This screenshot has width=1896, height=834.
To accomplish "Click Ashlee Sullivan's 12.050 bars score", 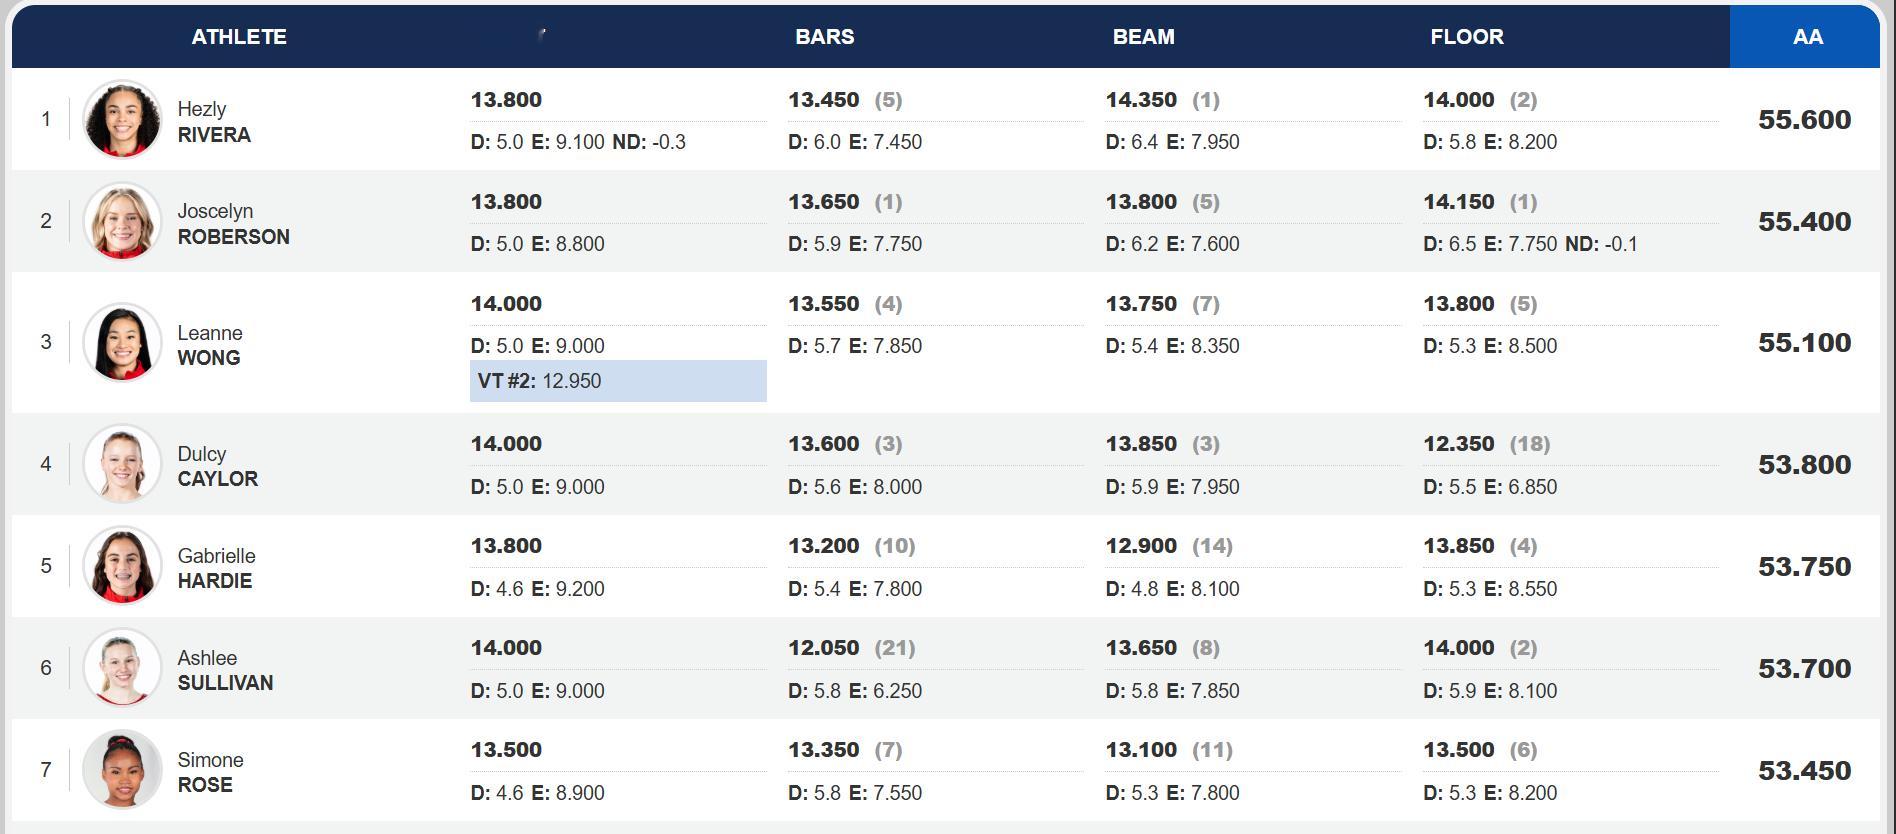I will click(x=824, y=648).
